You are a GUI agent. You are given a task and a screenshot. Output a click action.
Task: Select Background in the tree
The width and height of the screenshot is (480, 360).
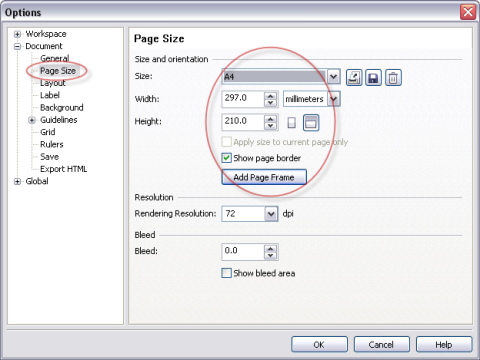[62, 108]
